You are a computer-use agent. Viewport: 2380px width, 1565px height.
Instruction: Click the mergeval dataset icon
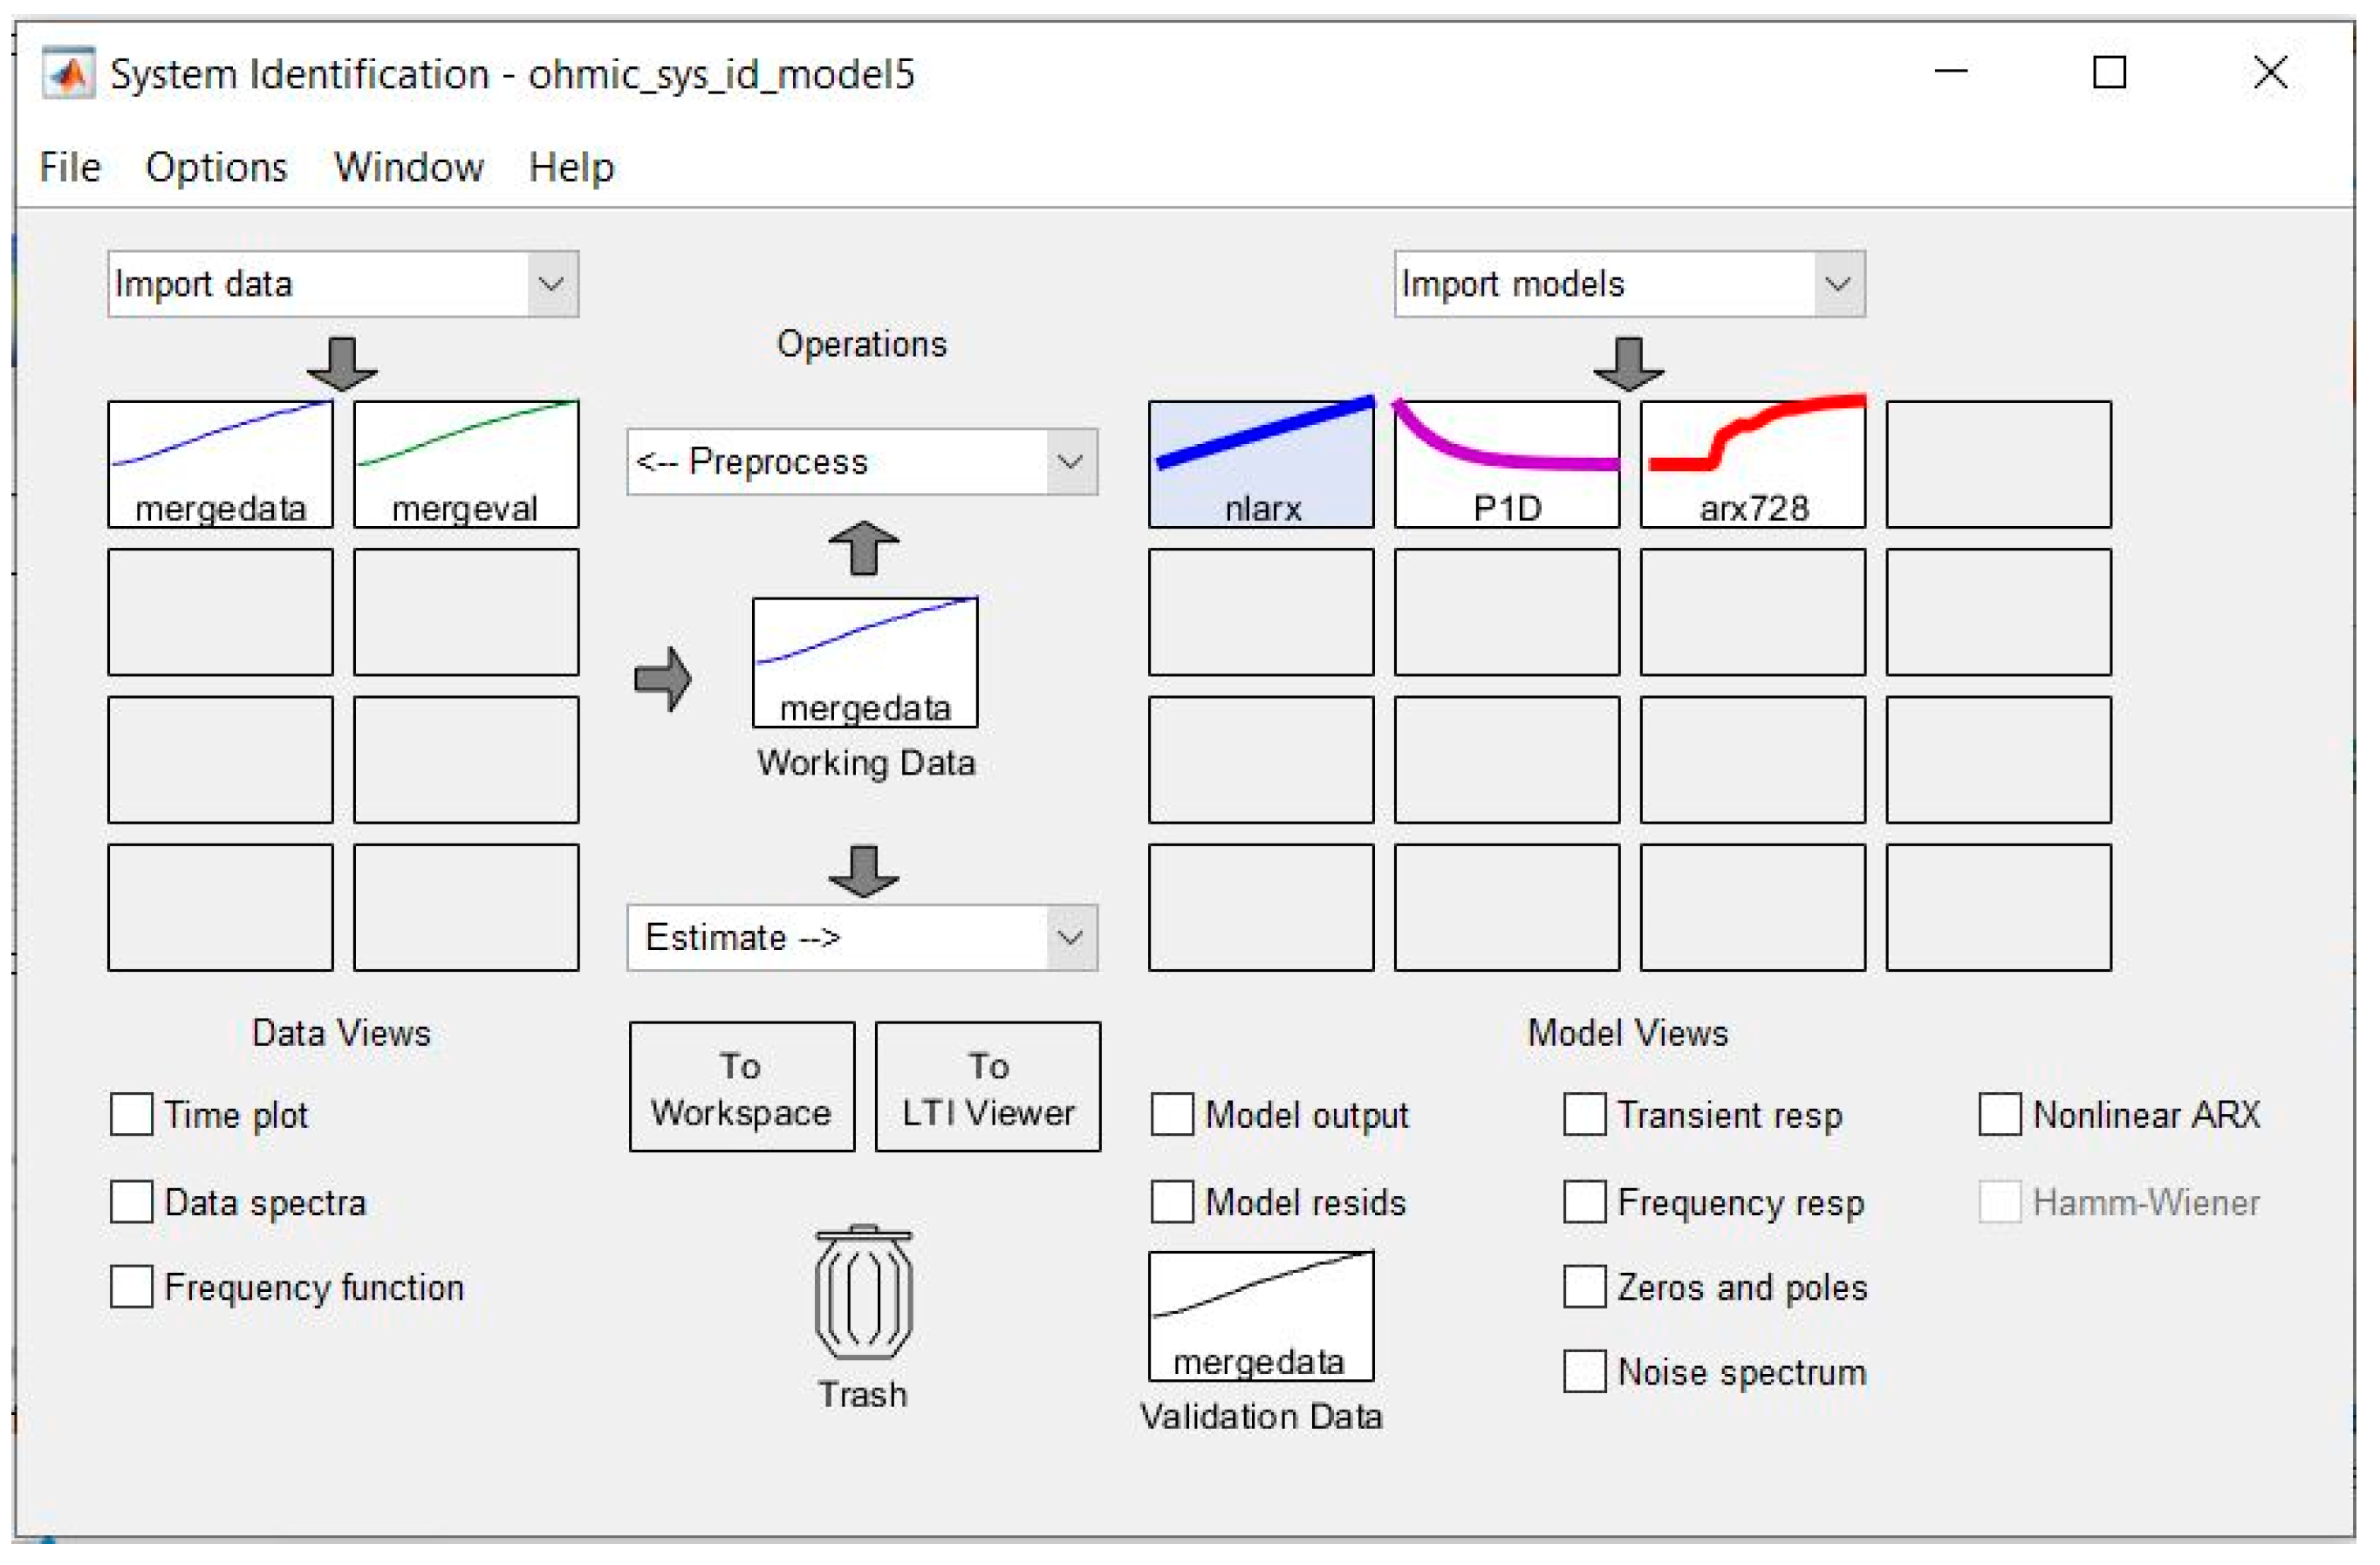(x=467, y=466)
